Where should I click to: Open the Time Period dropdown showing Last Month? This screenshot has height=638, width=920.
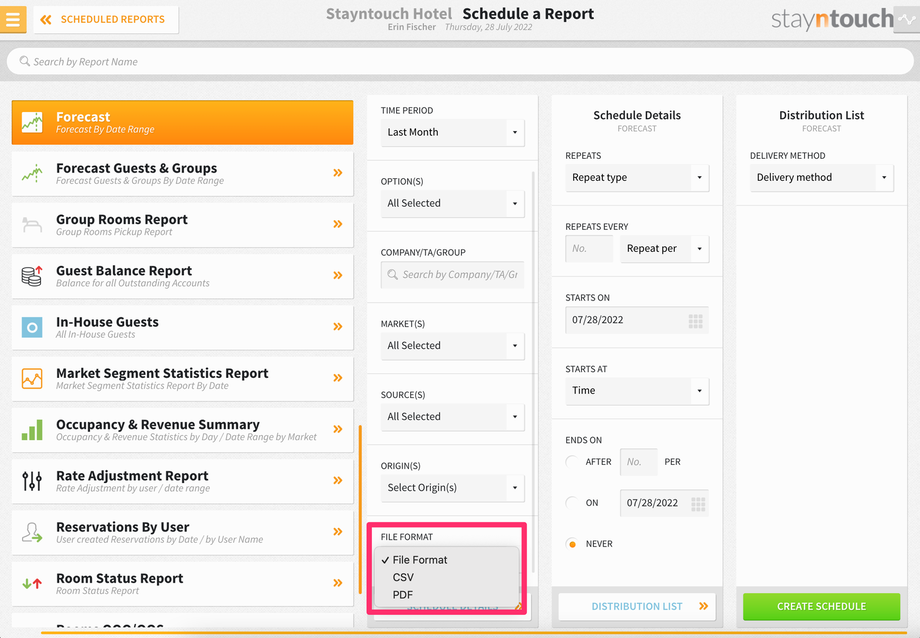[x=452, y=133]
